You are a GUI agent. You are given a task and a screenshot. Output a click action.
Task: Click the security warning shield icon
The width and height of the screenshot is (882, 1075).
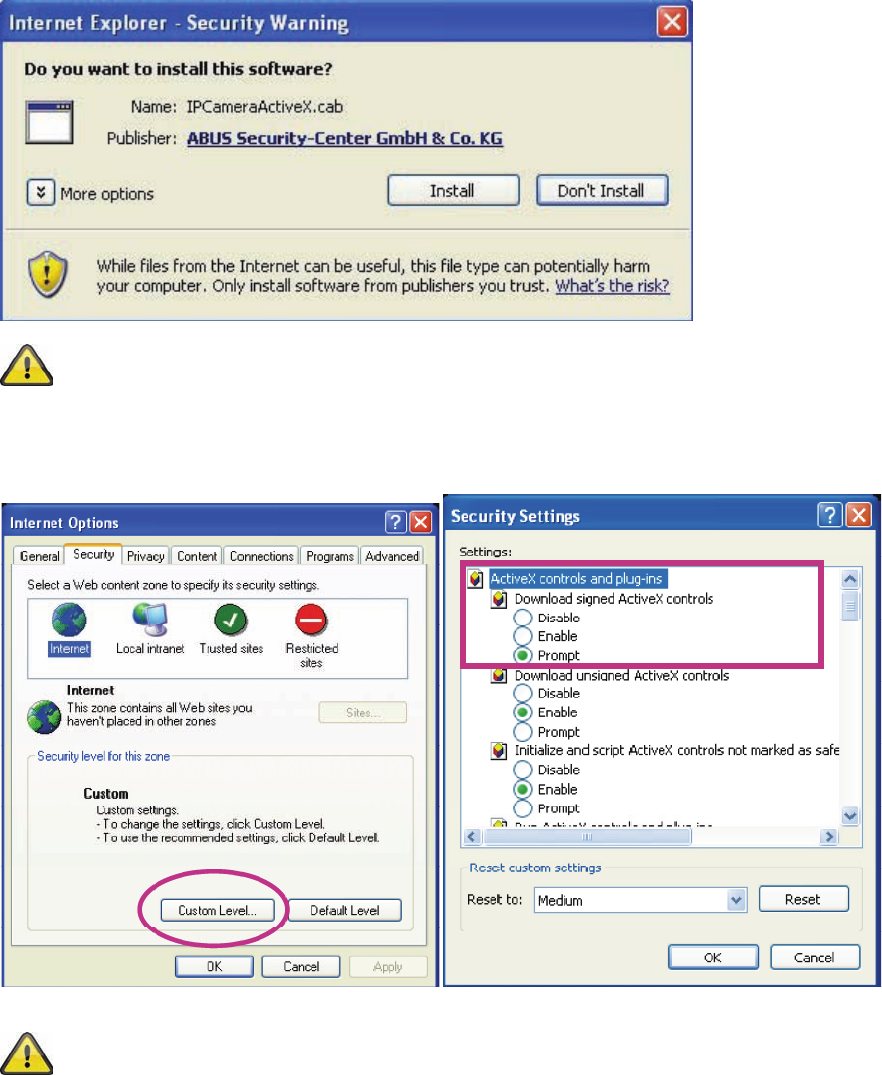coord(47,274)
